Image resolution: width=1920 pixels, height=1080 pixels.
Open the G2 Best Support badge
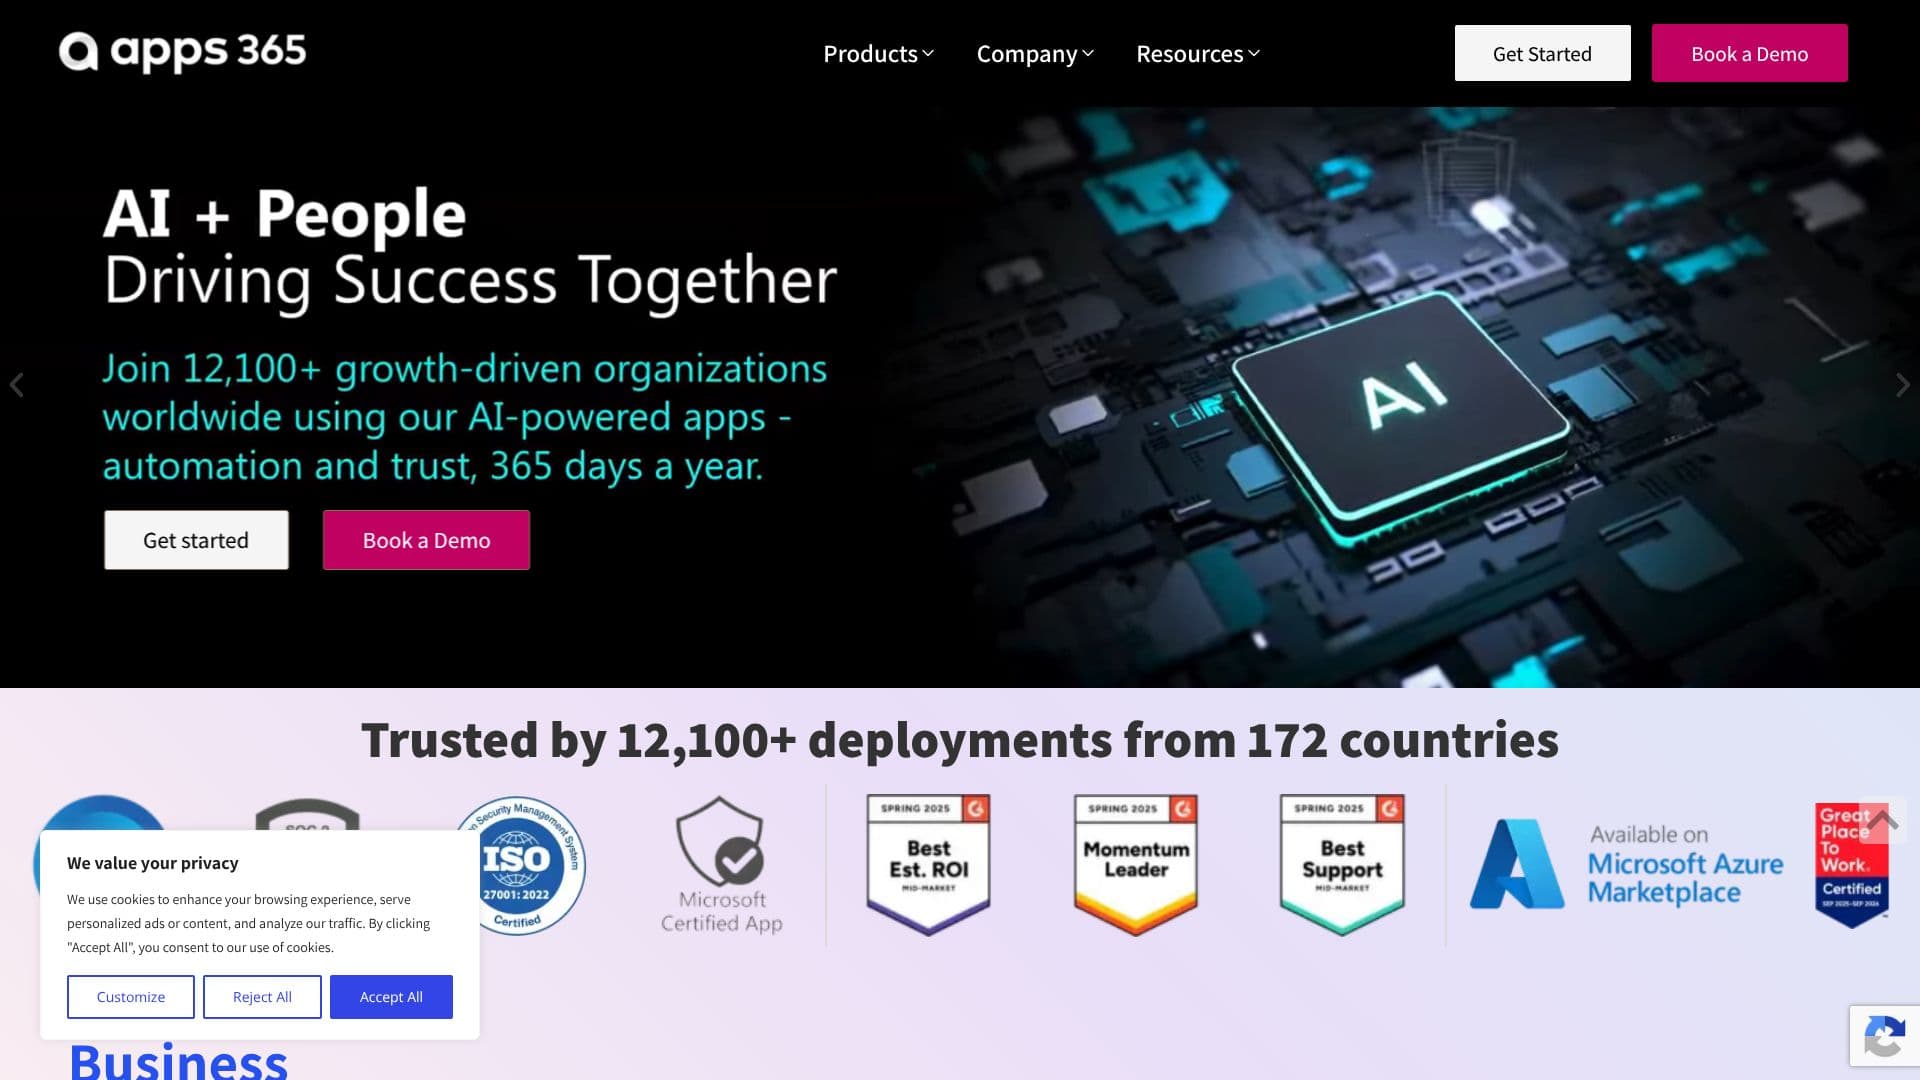[1342, 866]
